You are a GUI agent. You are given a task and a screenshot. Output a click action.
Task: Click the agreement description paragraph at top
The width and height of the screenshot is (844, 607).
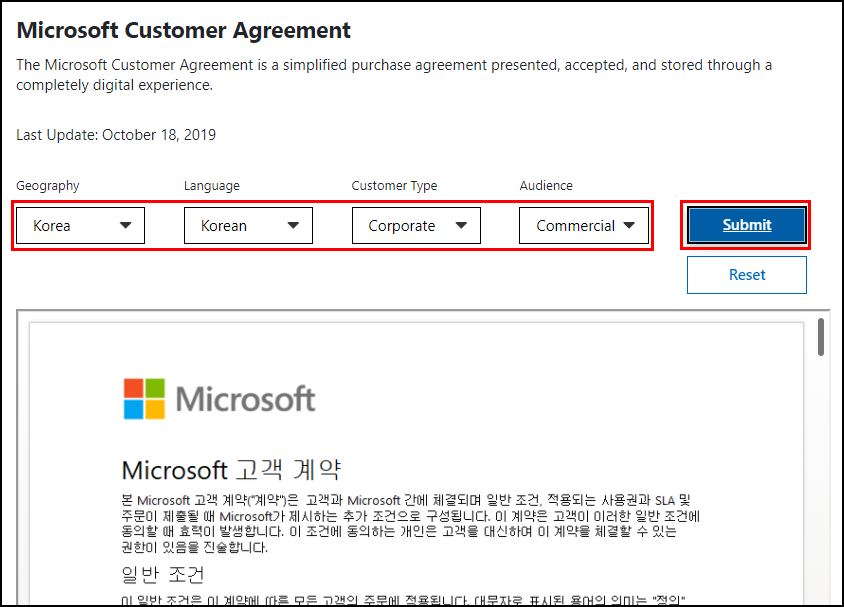coord(394,75)
